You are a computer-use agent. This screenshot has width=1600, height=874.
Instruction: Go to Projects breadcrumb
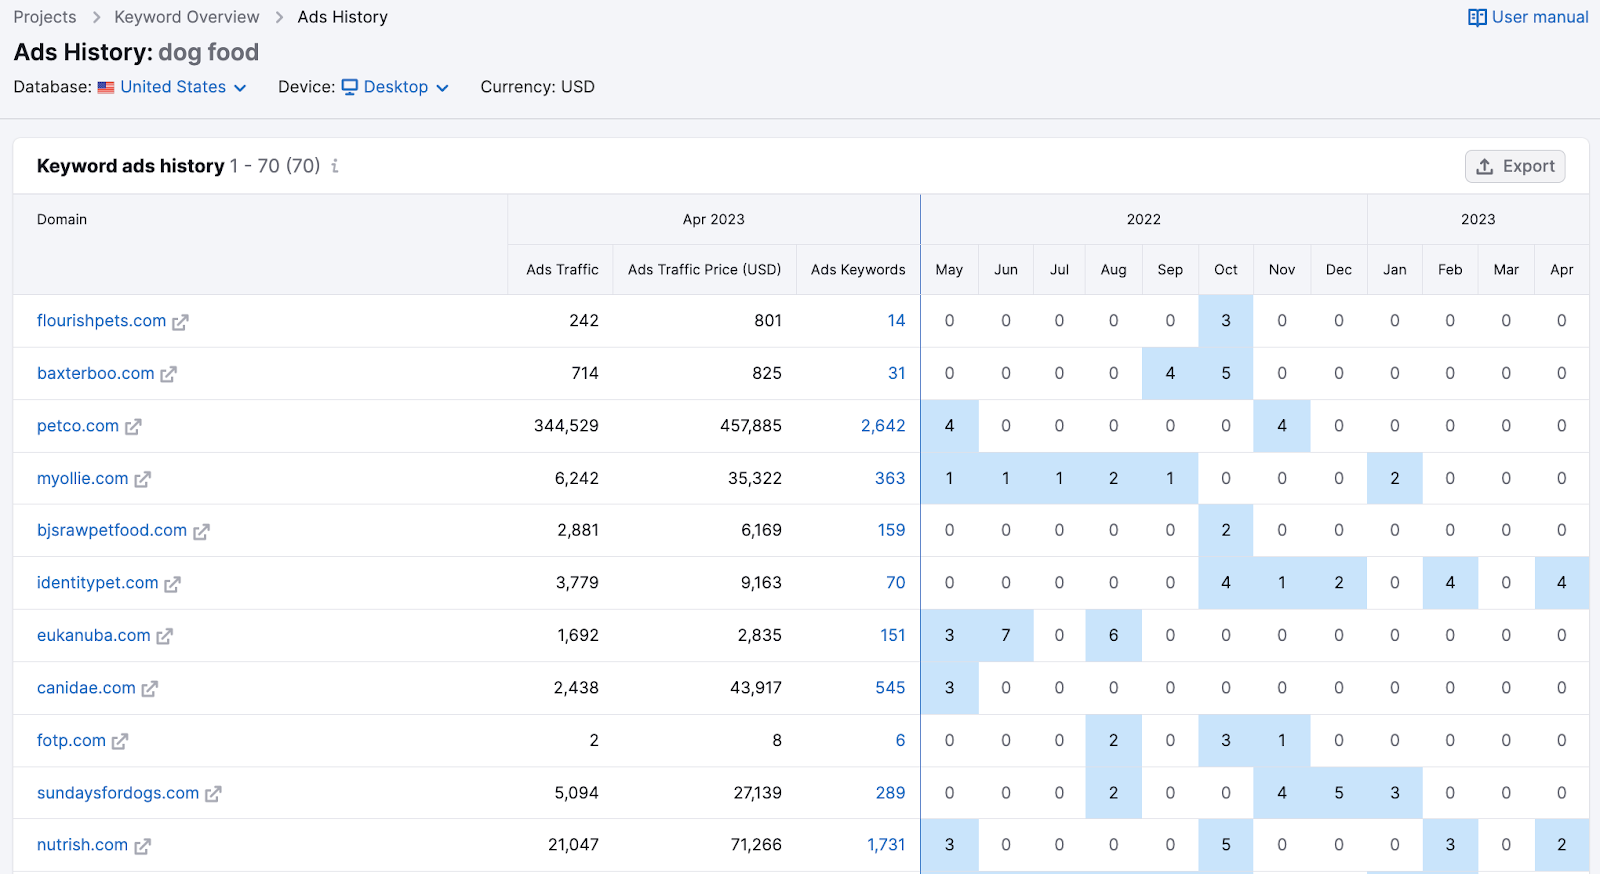tap(45, 17)
